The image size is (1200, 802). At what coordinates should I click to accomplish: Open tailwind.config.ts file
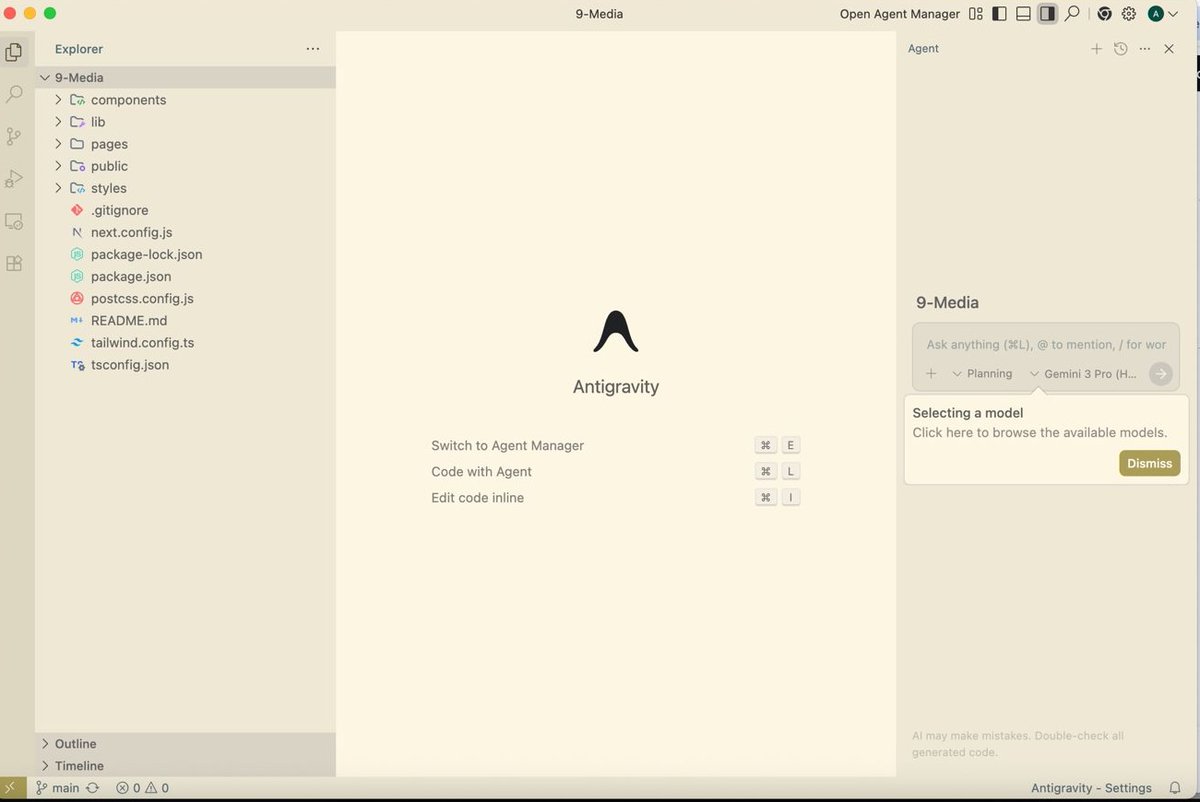click(x=185, y=342)
